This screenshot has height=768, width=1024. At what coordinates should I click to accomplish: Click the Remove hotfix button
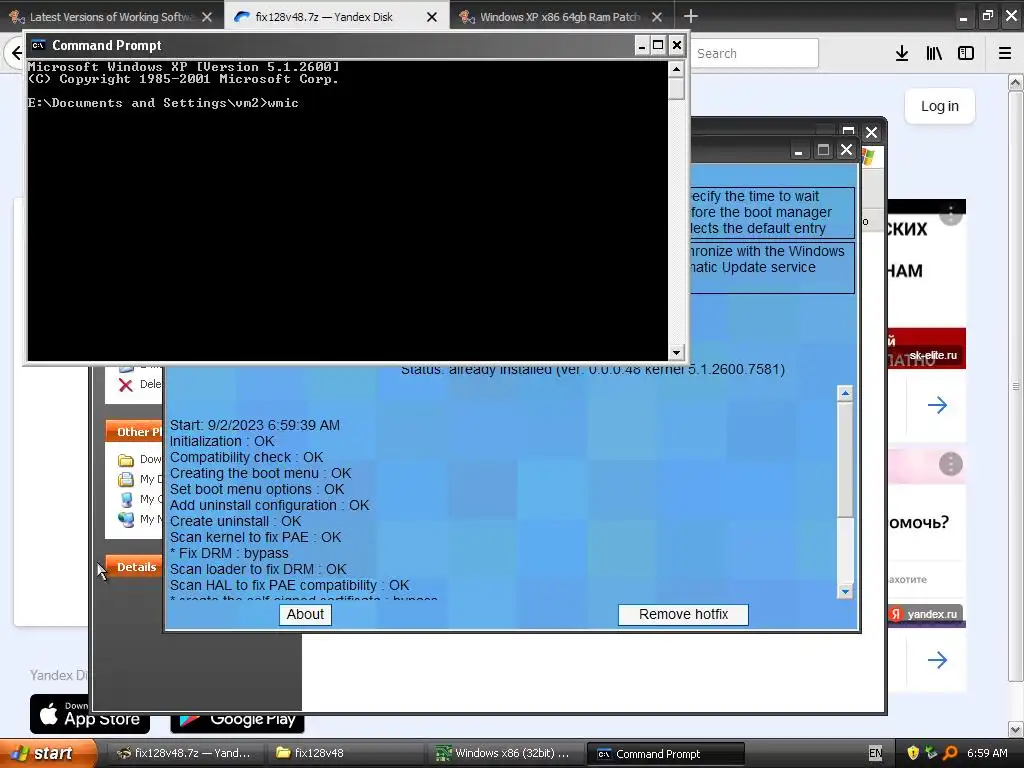click(x=683, y=615)
